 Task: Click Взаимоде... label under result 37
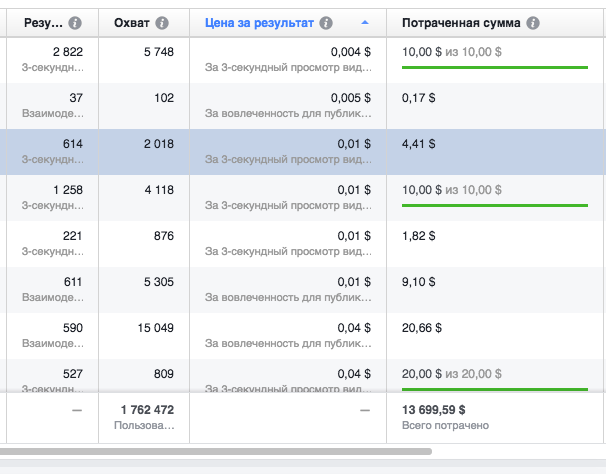tap(53, 114)
